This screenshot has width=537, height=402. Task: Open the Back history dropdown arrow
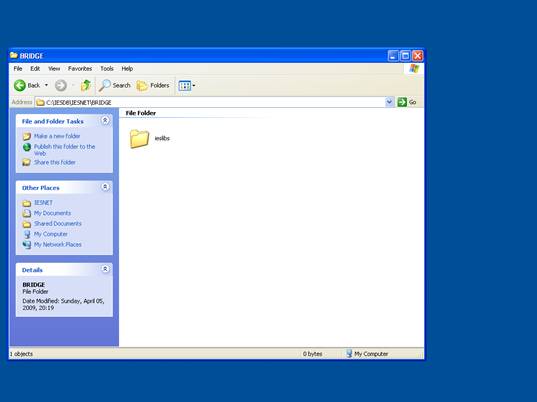[x=46, y=85]
